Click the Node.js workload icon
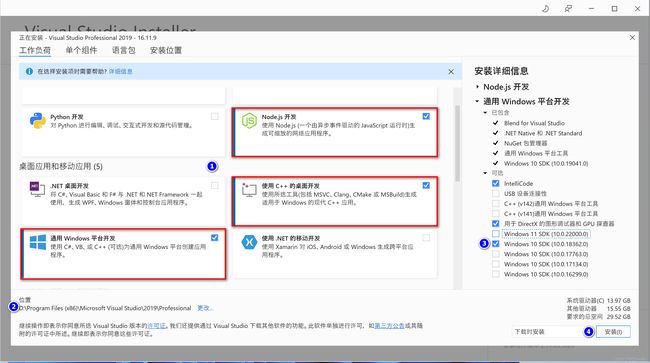650x363 pixels. [x=249, y=121]
